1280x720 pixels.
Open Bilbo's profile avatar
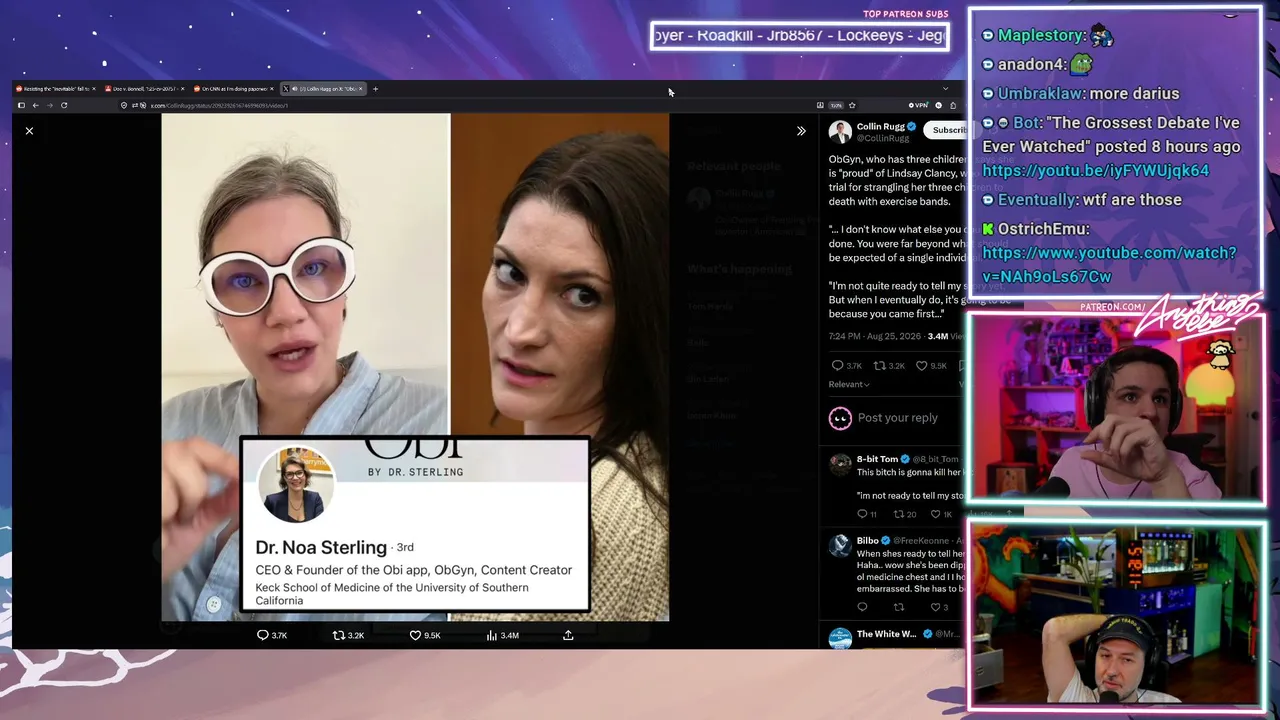click(x=840, y=547)
